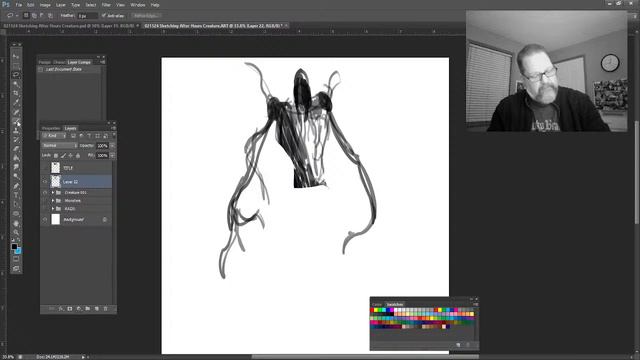Select Layer 22 thumbnail
640x360 pixels.
(56, 181)
